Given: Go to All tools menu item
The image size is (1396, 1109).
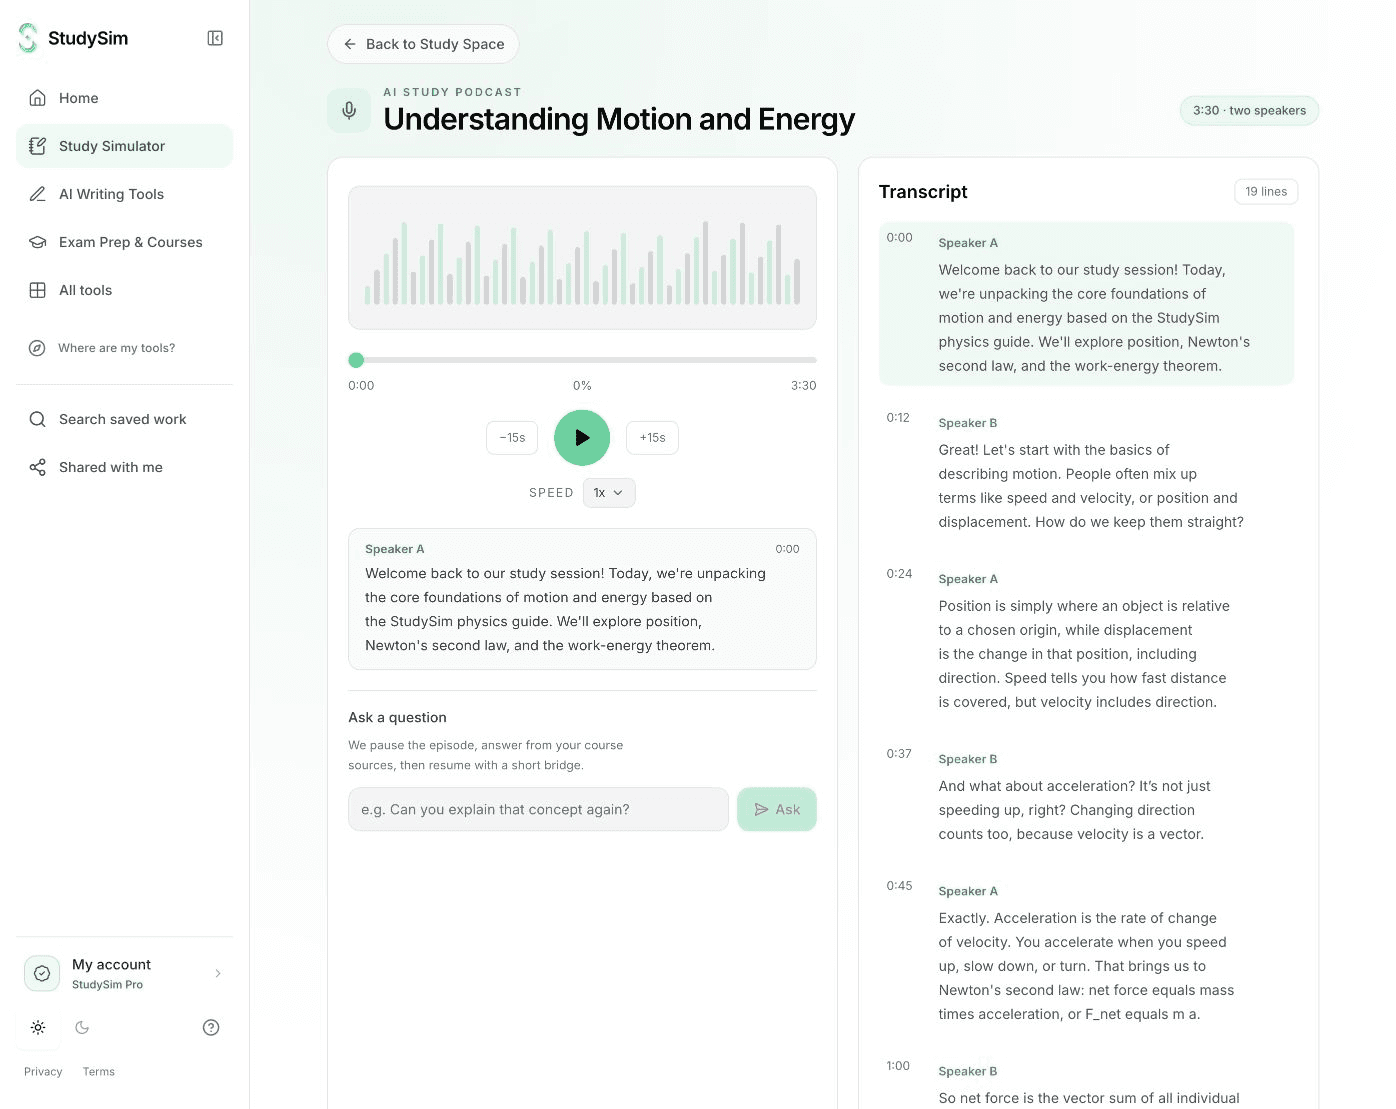Looking at the screenshot, I should coord(124,290).
